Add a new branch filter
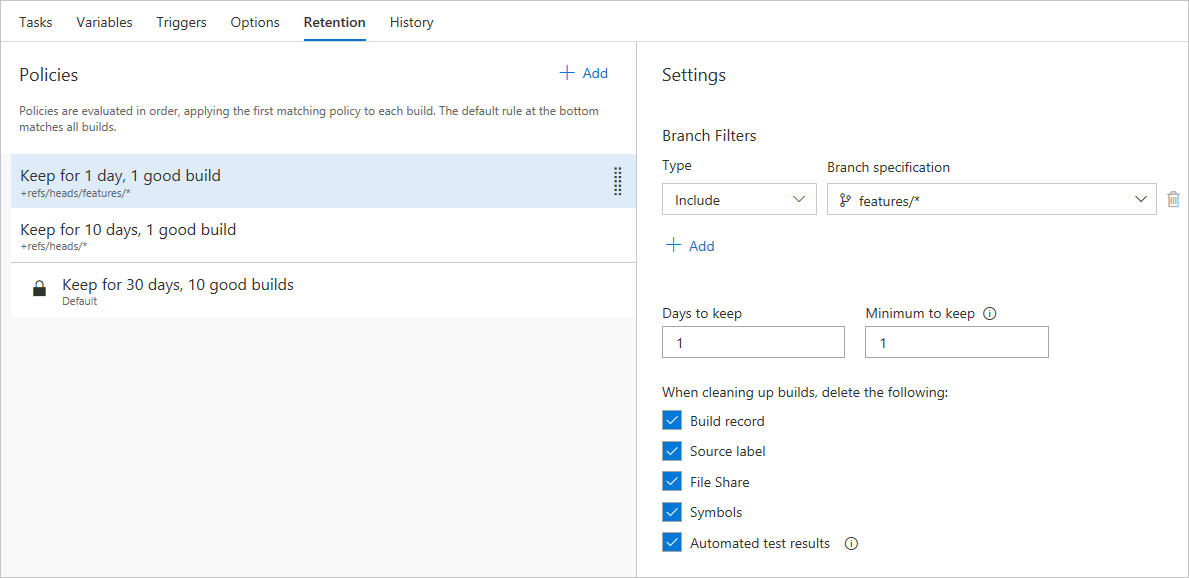Image resolution: width=1189 pixels, height=578 pixels. 689,246
